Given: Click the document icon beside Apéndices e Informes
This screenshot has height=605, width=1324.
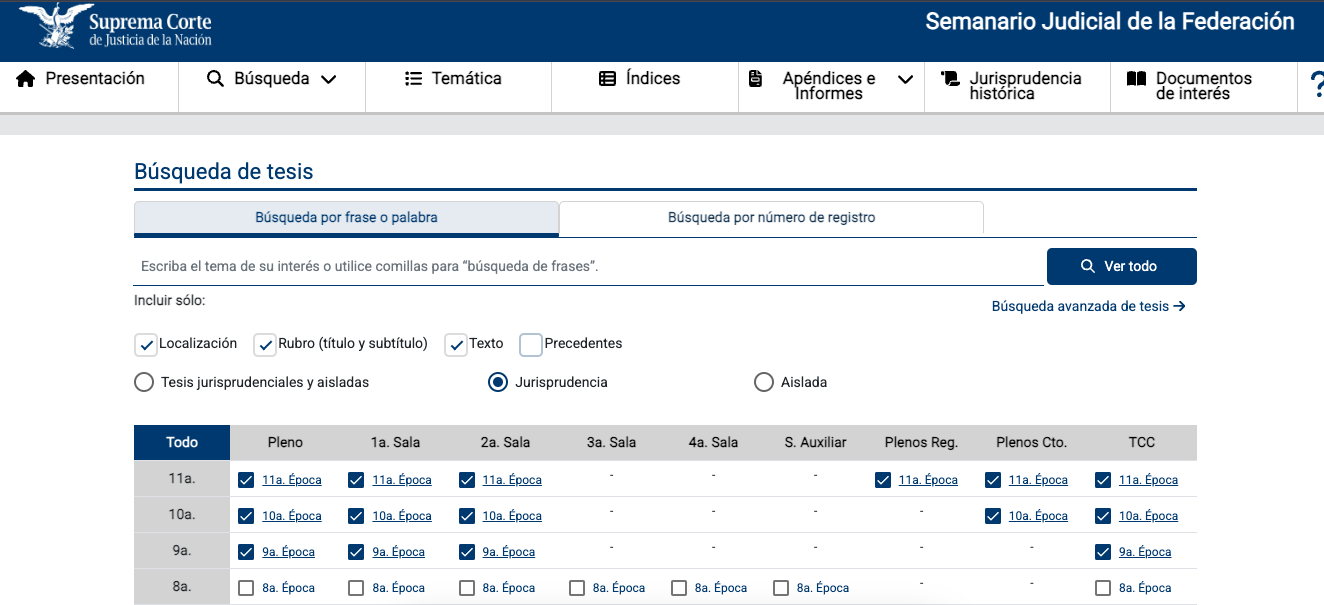Looking at the screenshot, I should pos(756,79).
